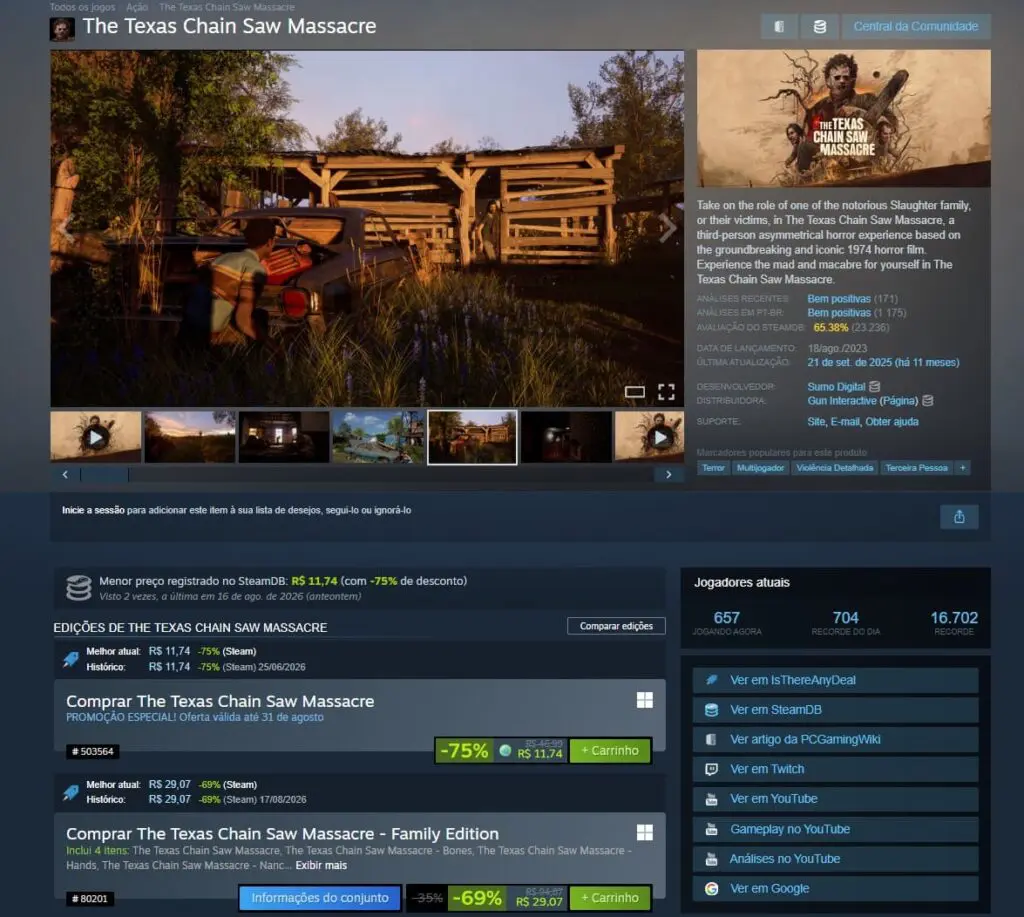Select the Violência Detalhada tag
The width and height of the screenshot is (1024, 917).
tap(835, 468)
